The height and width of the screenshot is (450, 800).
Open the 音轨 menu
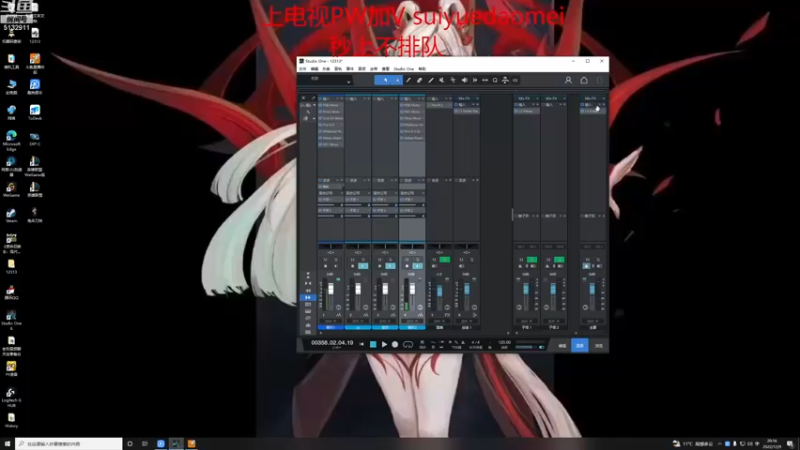(338, 69)
